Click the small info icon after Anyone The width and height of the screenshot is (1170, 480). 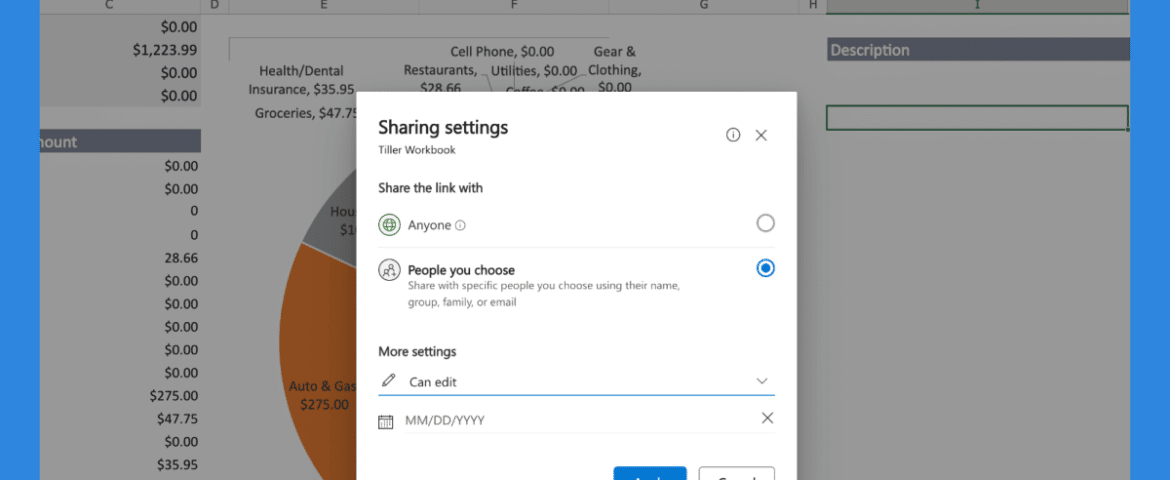460,225
